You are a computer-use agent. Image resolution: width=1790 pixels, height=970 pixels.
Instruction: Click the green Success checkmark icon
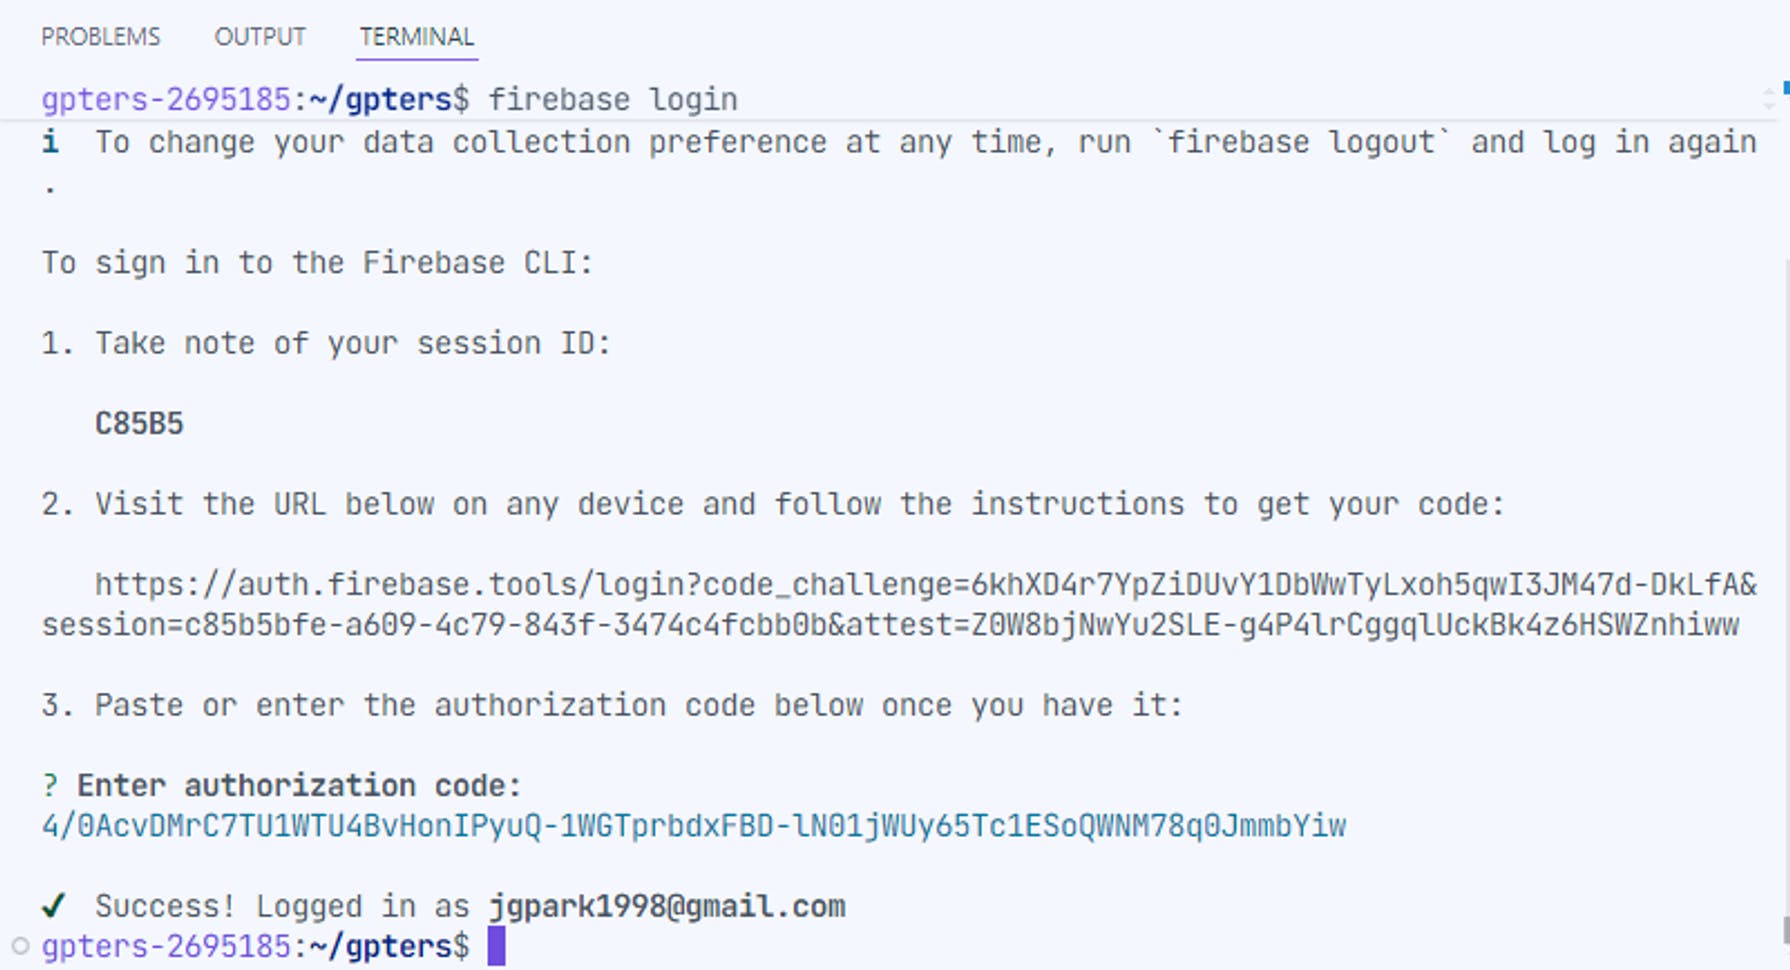(54, 906)
